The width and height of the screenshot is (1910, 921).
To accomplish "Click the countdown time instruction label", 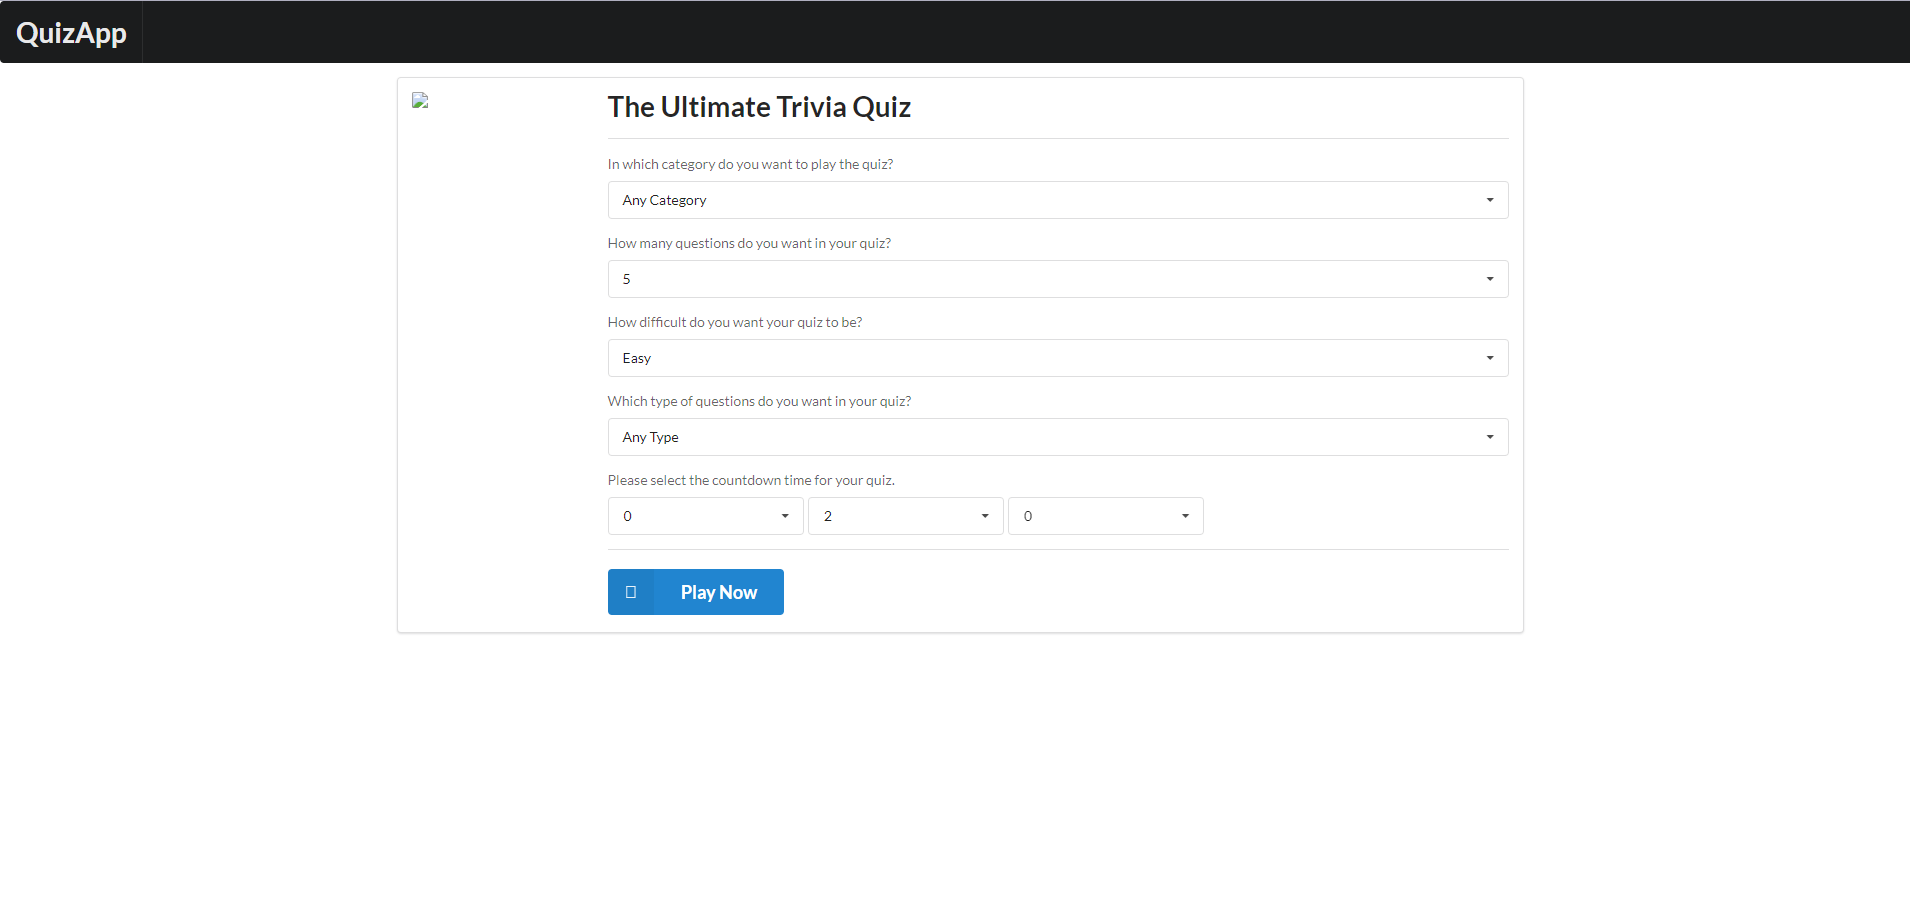I will (x=751, y=480).
